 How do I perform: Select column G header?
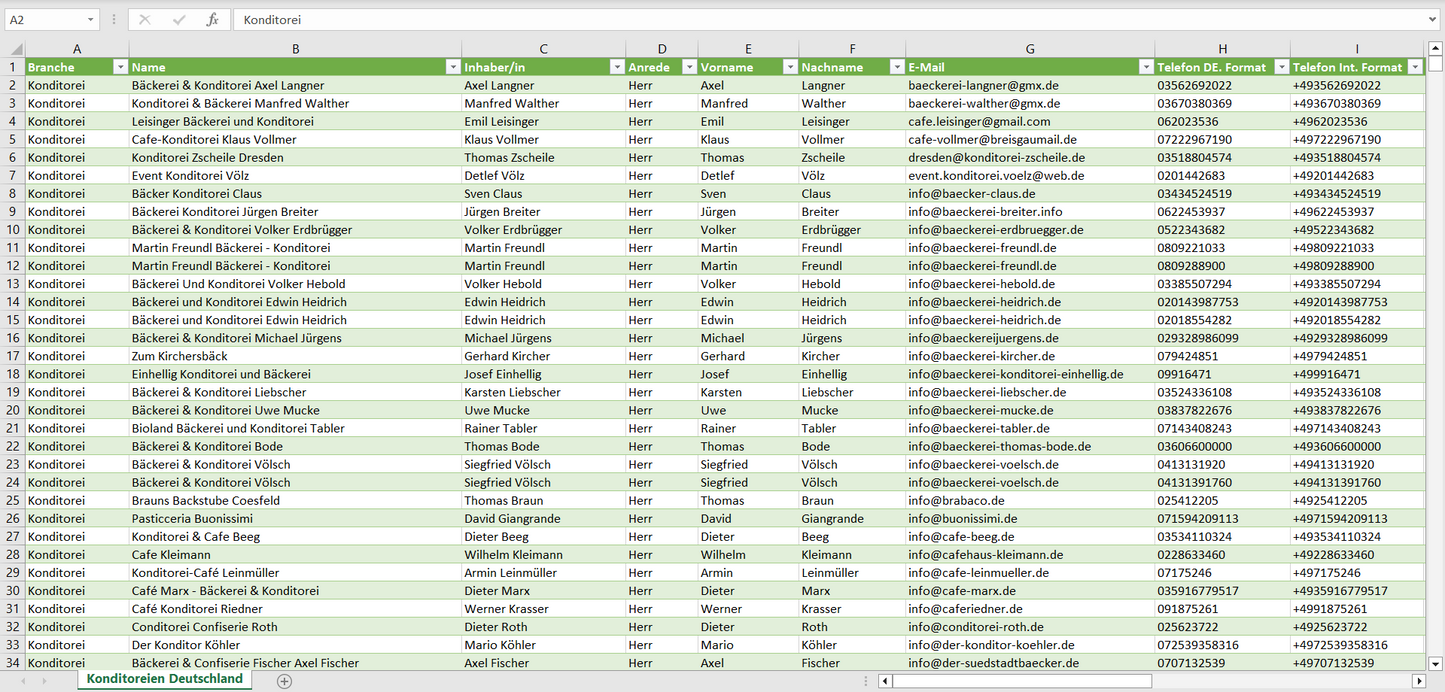tap(1030, 49)
